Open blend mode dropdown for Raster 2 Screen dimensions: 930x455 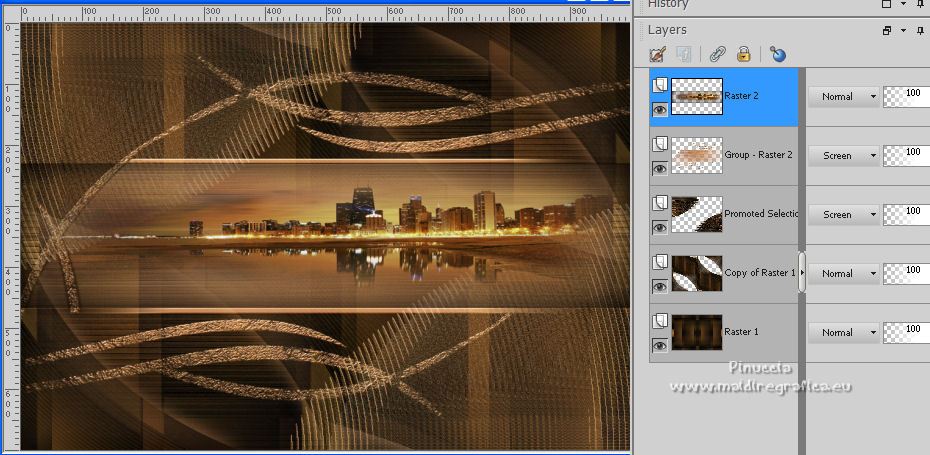(843, 97)
